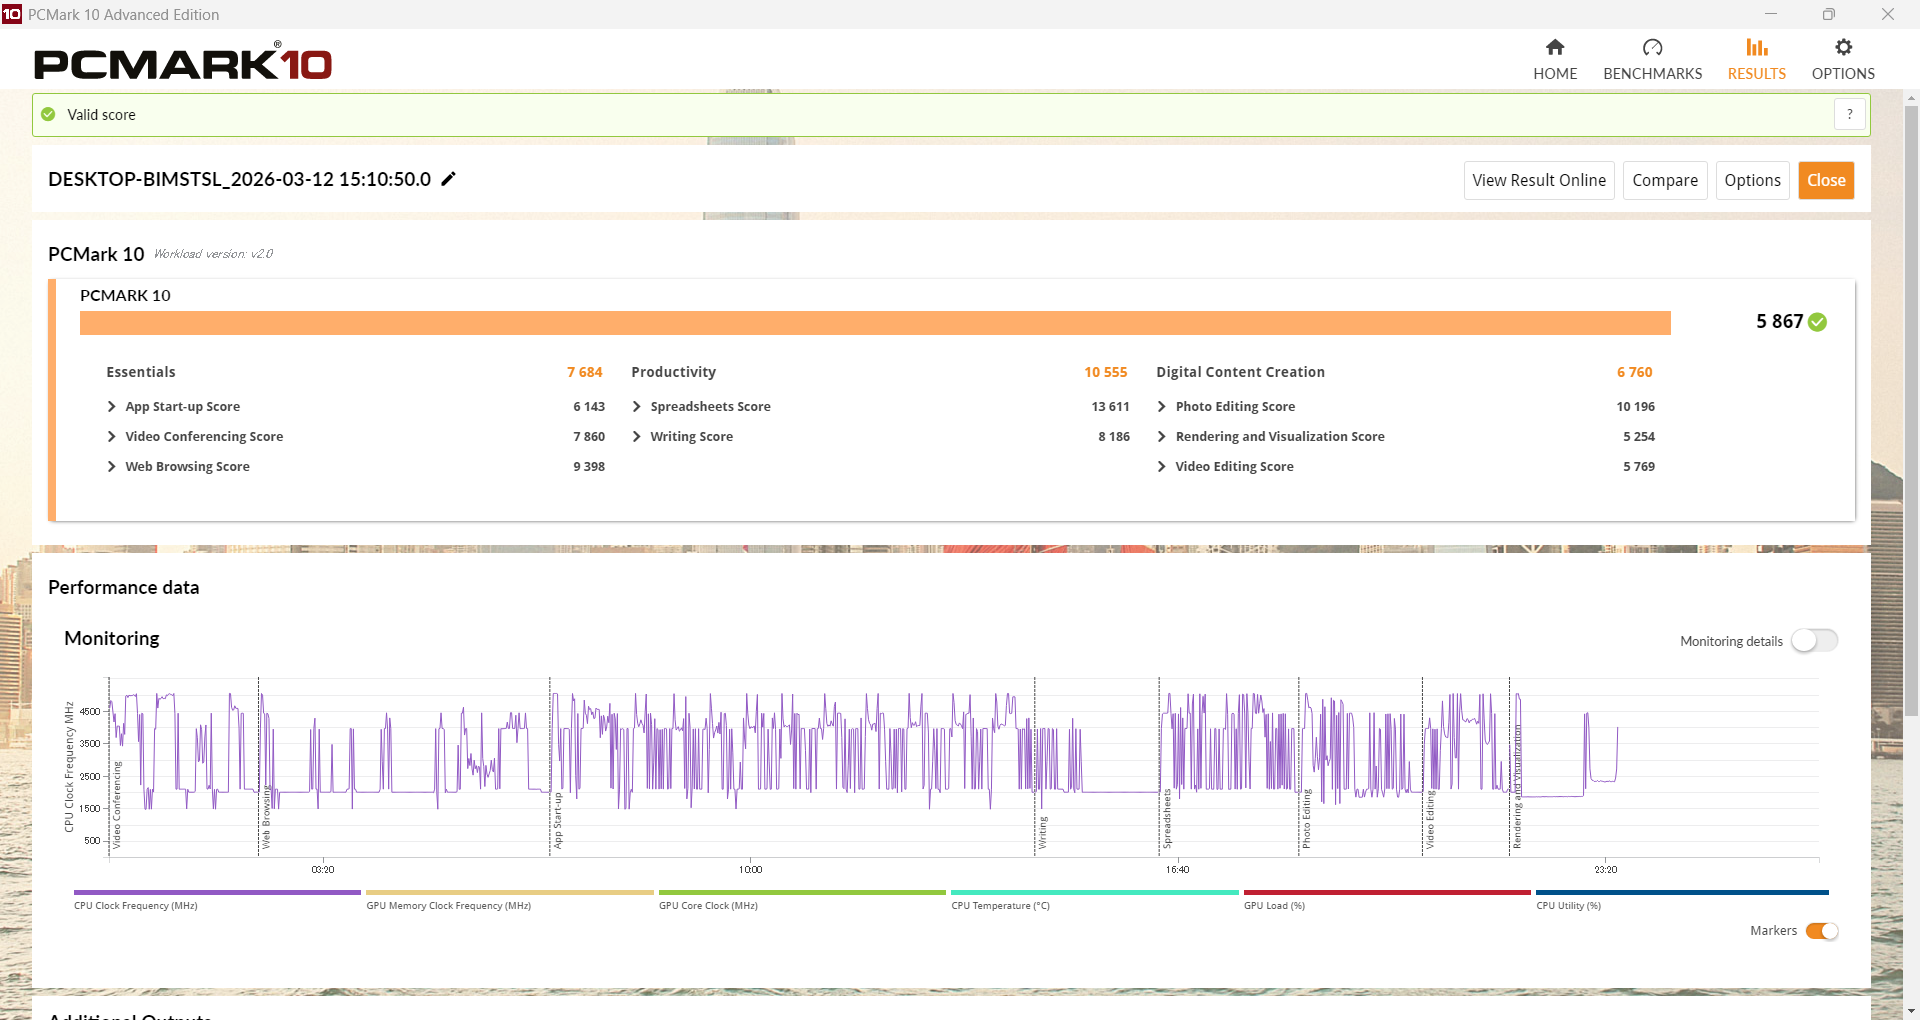Click the green check beside score 5 867

pos(1818,322)
